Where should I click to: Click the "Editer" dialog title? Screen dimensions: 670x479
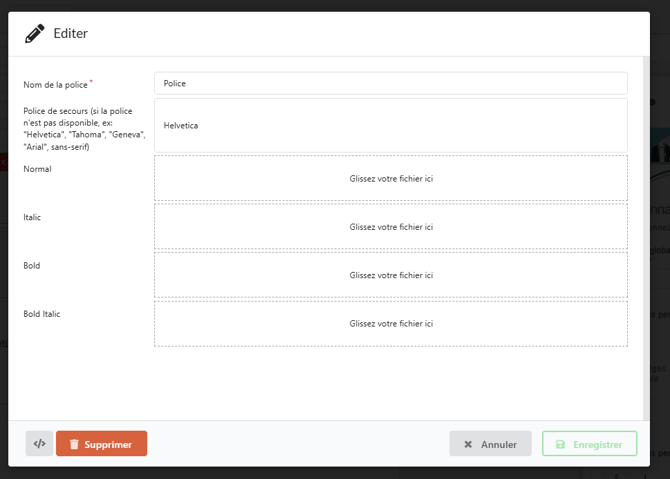[70, 34]
